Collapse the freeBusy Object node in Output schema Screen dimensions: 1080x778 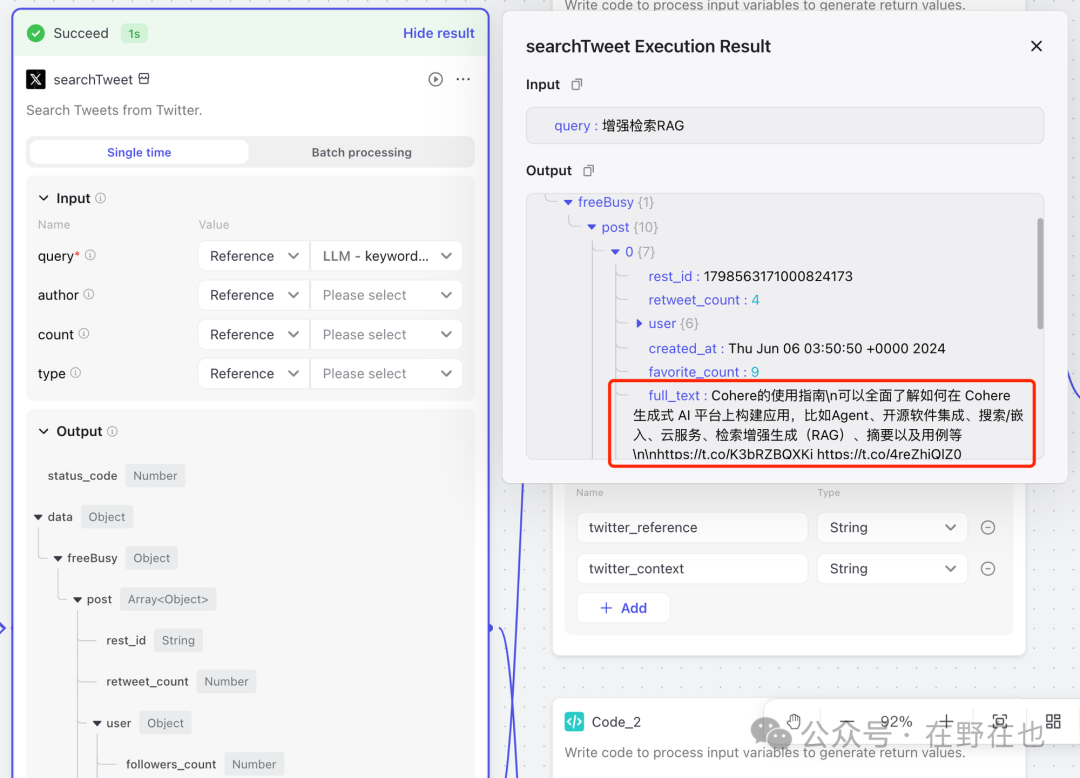pyautogui.click(x=58, y=558)
